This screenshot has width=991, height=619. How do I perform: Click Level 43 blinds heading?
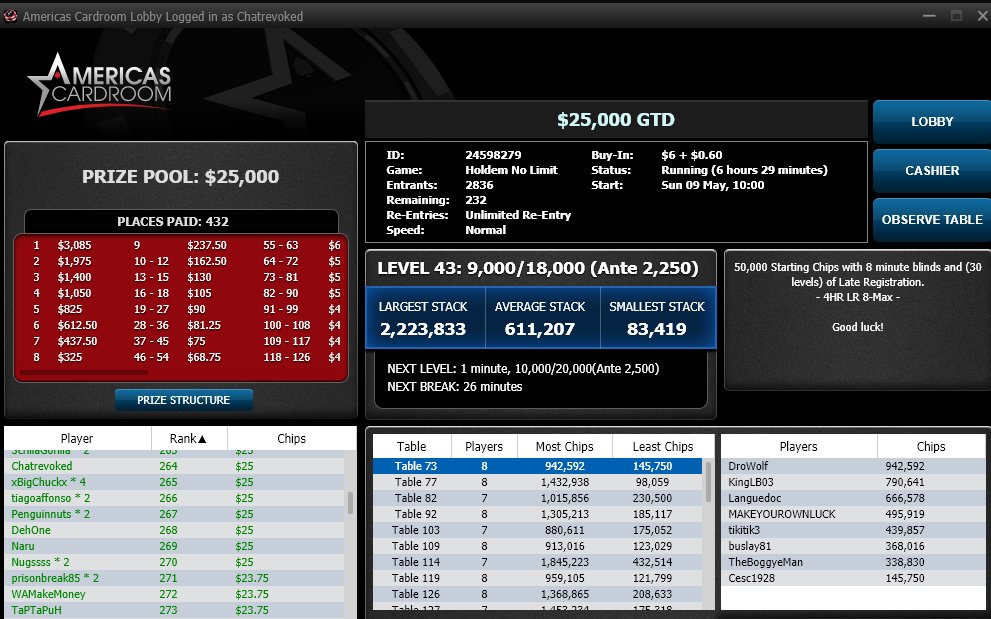point(538,268)
